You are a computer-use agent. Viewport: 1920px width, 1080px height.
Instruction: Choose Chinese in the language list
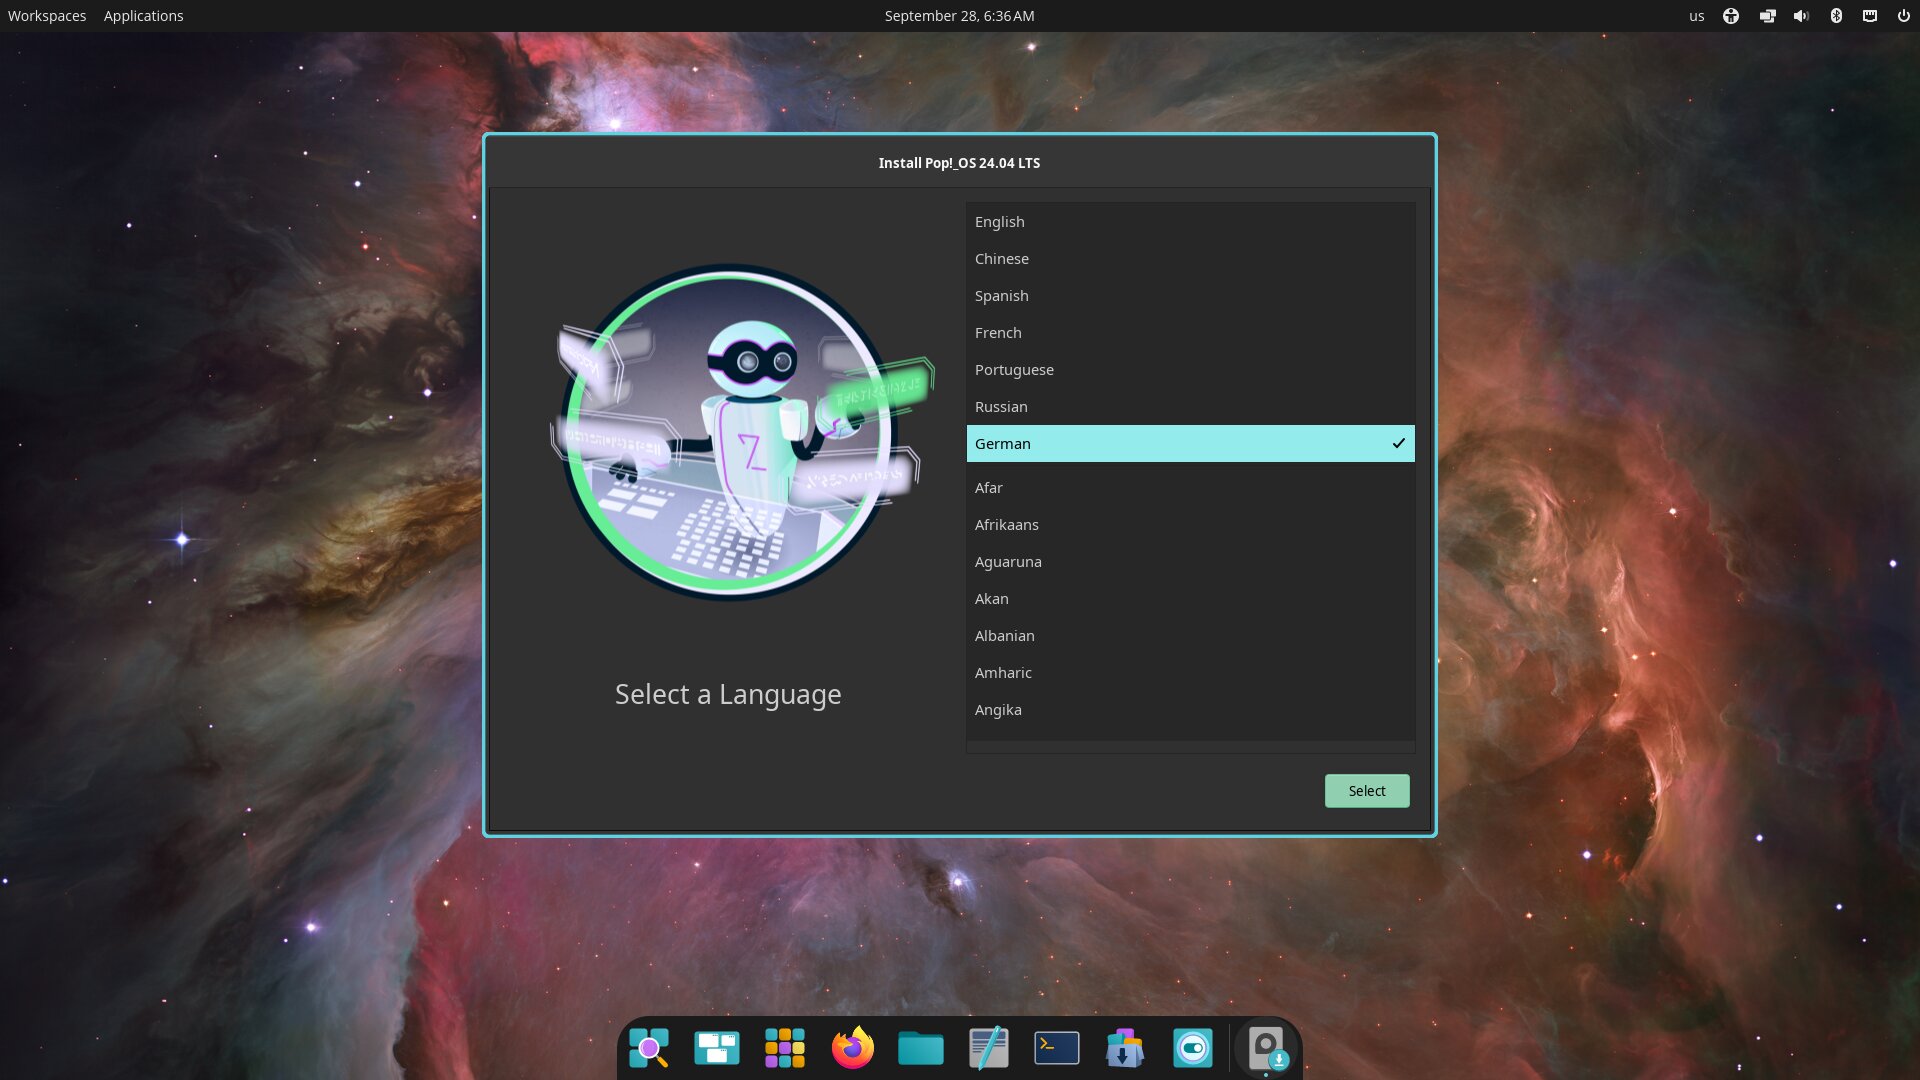tap(1191, 259)
